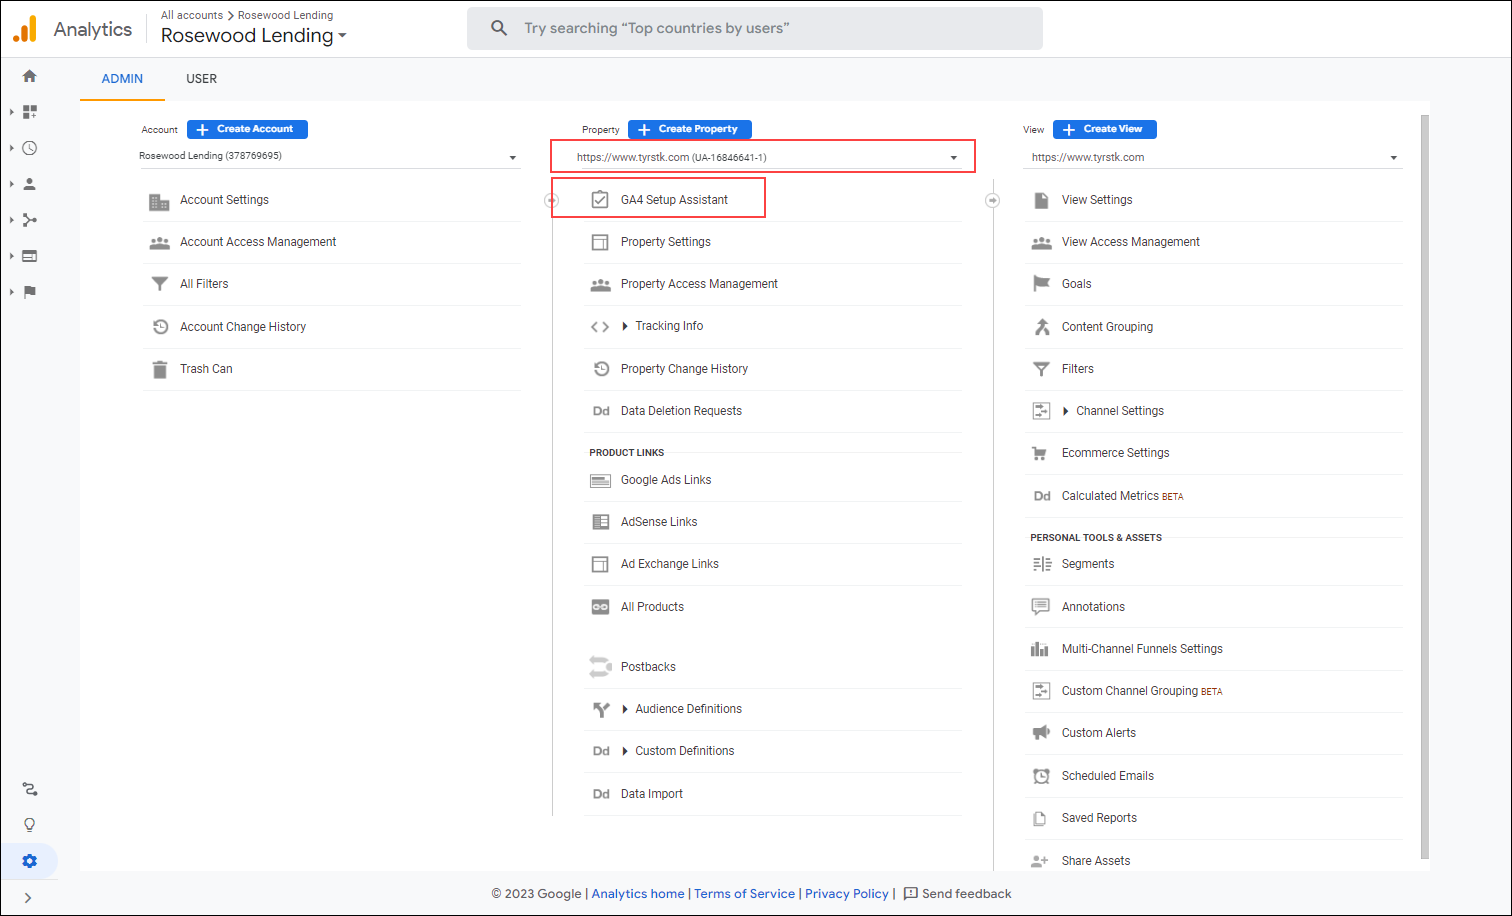Click the Goals flag icon

coord(1041,284)
